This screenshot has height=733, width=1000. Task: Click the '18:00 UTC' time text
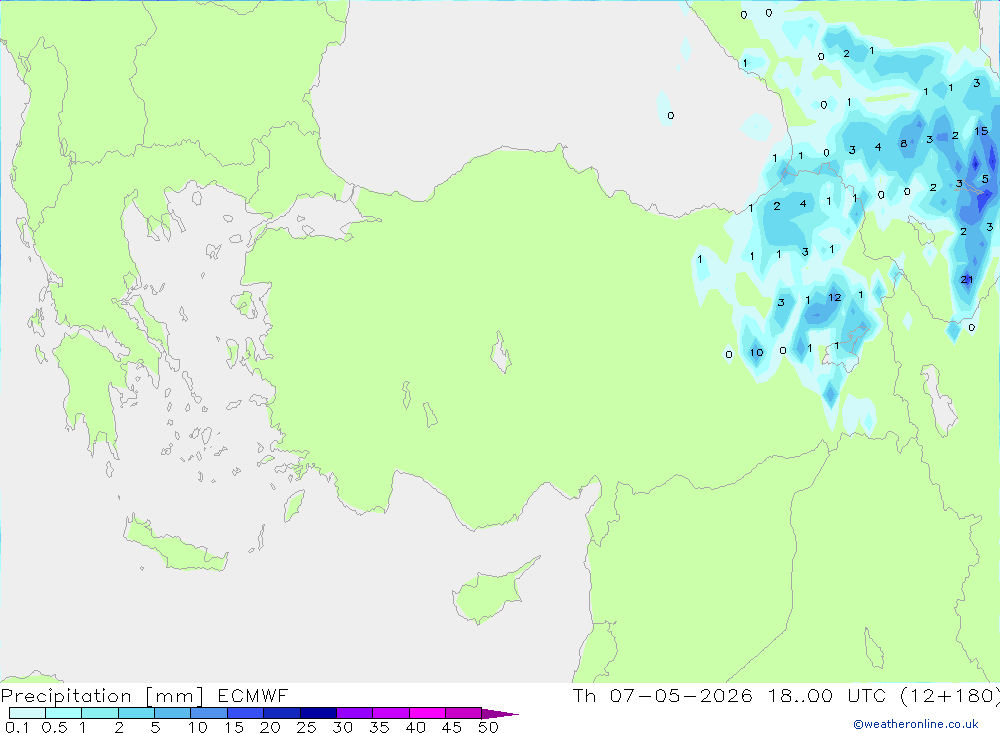pyautogui.click(x=827, y=695)
